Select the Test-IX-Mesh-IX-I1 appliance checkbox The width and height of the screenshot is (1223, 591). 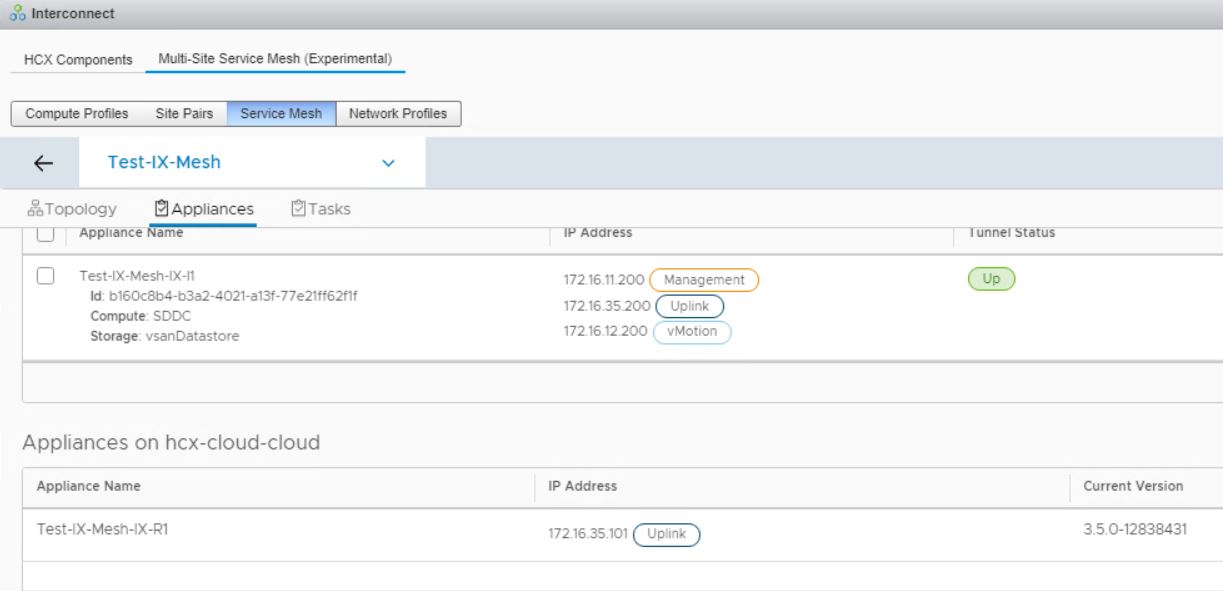coord(45,277)
